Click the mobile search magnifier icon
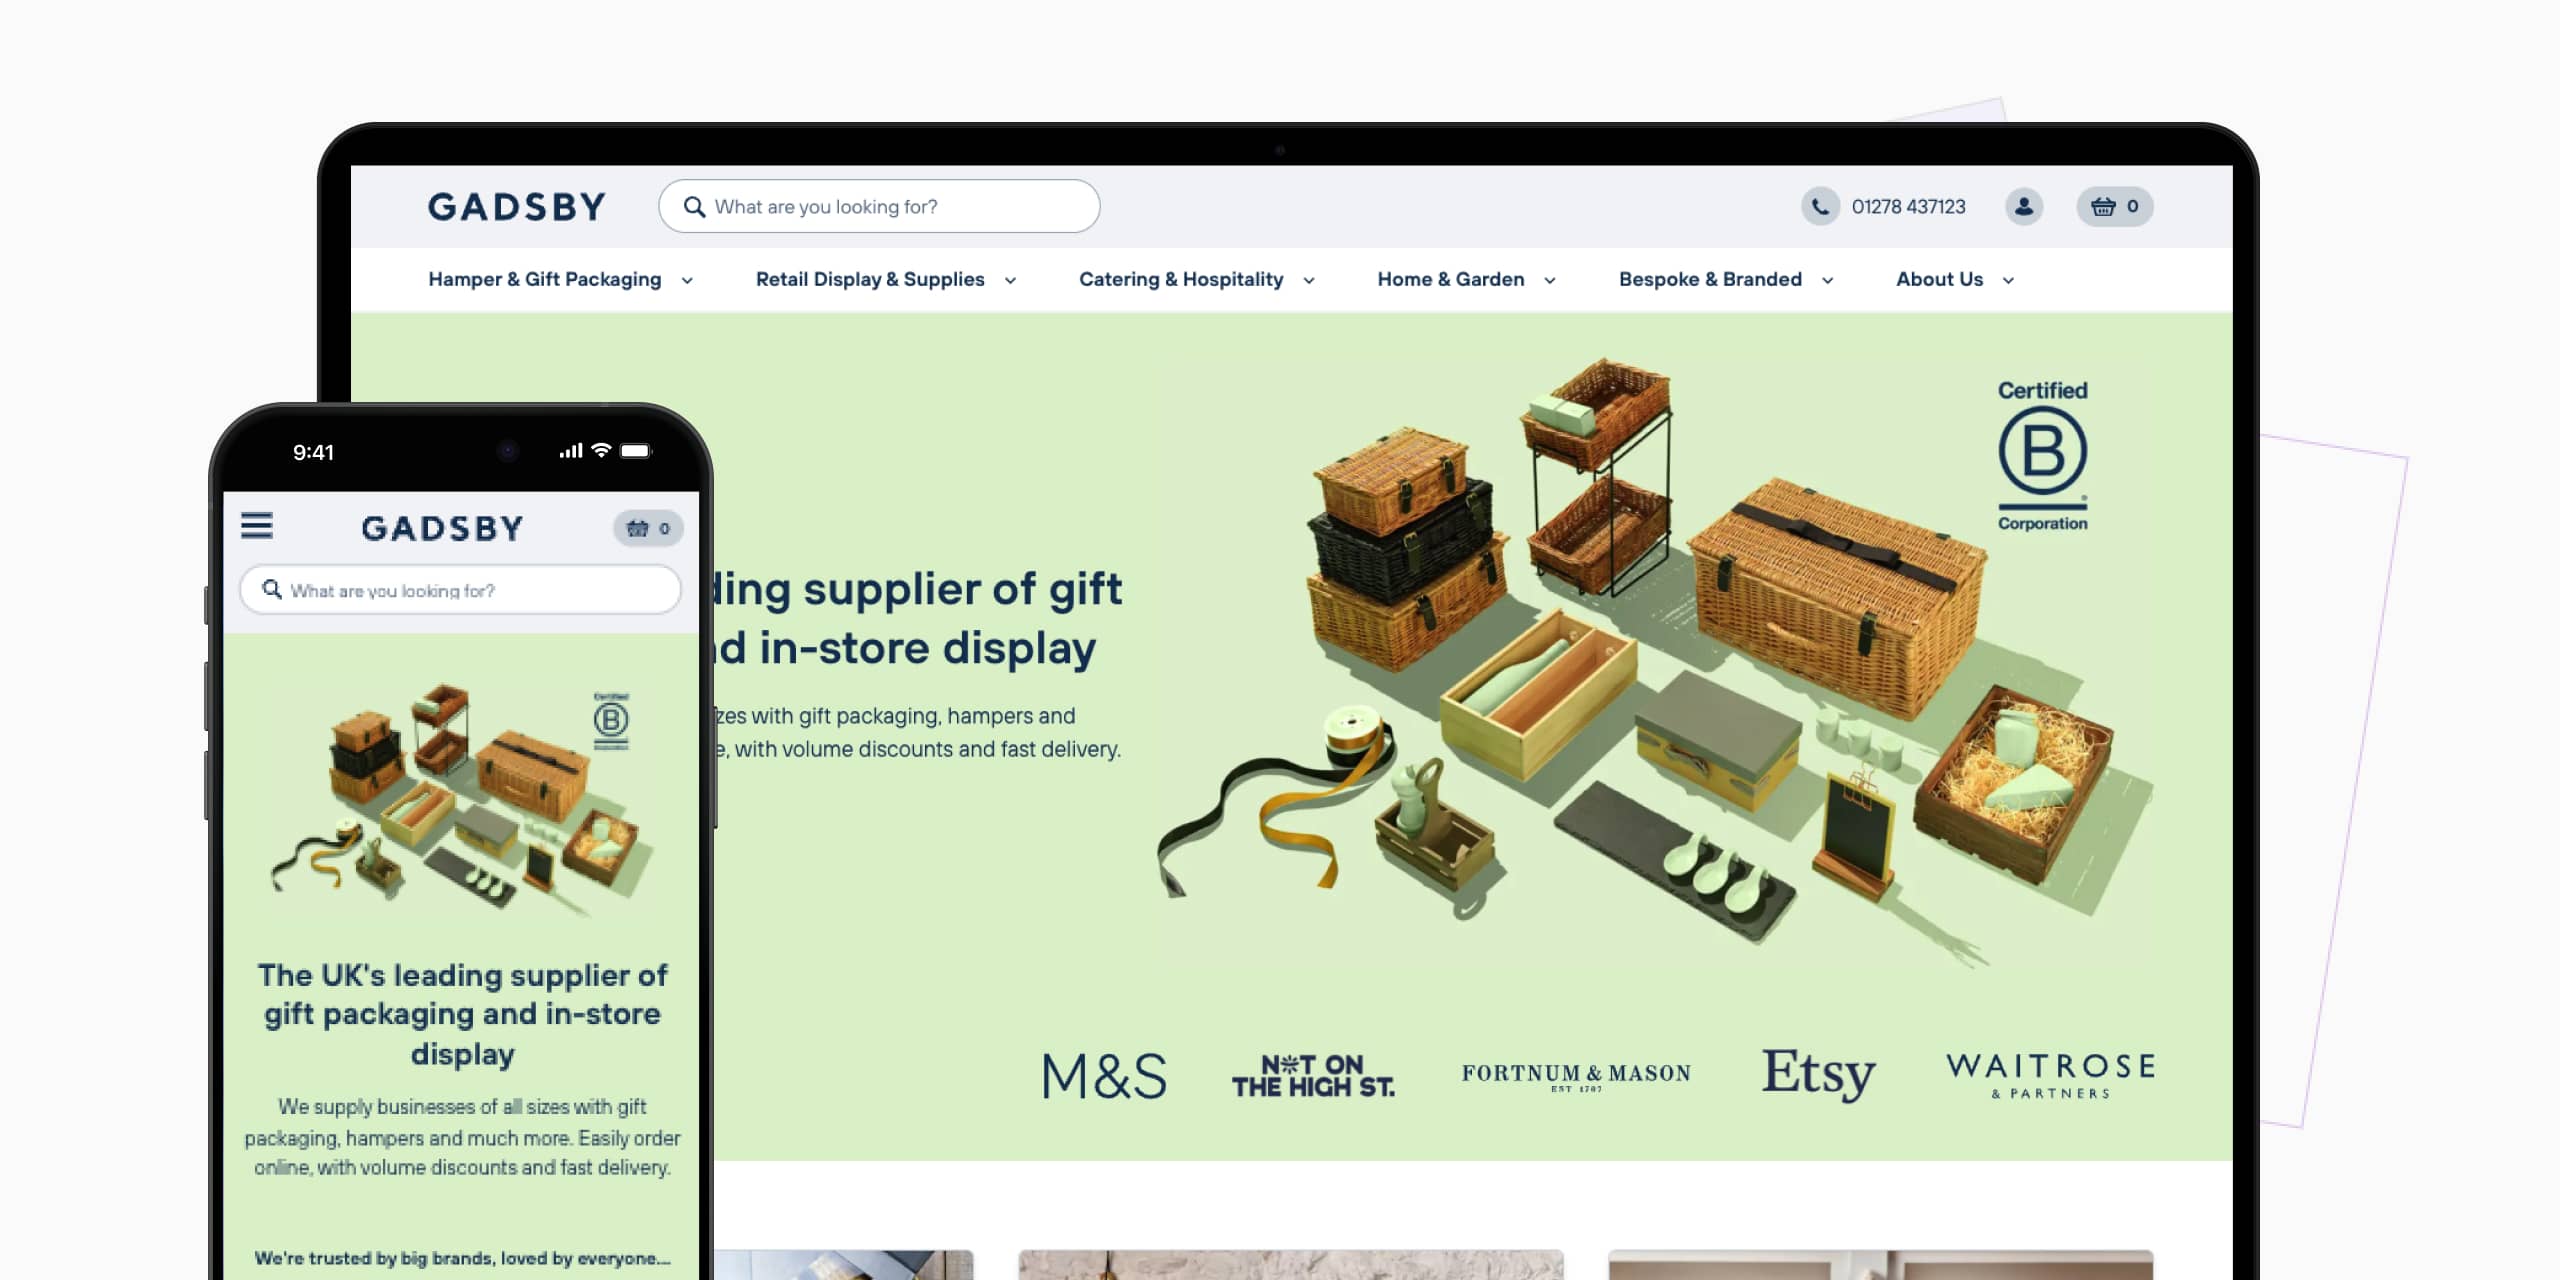2560x1280 pixels. (272, 589)
